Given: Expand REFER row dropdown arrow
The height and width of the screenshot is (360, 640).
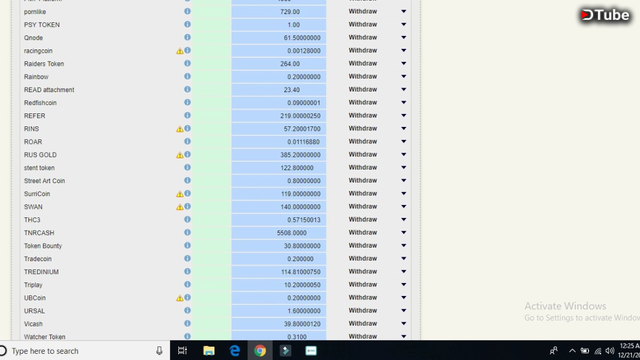Looking at the screenshot, I should pos(404,116).
